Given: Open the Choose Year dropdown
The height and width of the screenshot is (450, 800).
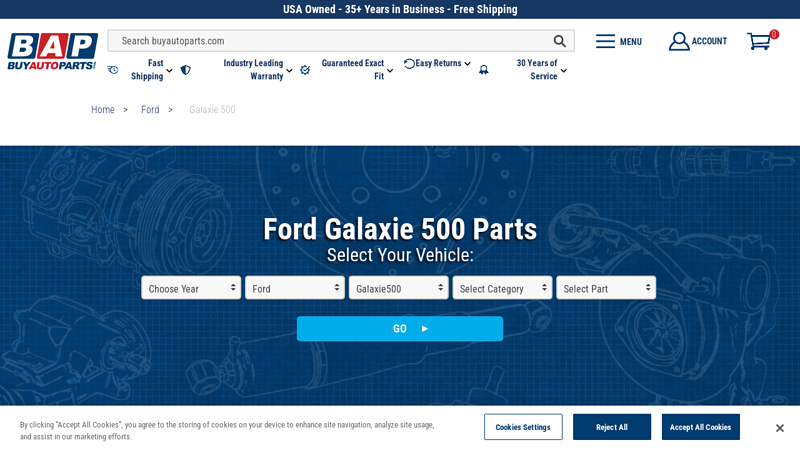Looking at the screenshot, I should pos(191,288).
